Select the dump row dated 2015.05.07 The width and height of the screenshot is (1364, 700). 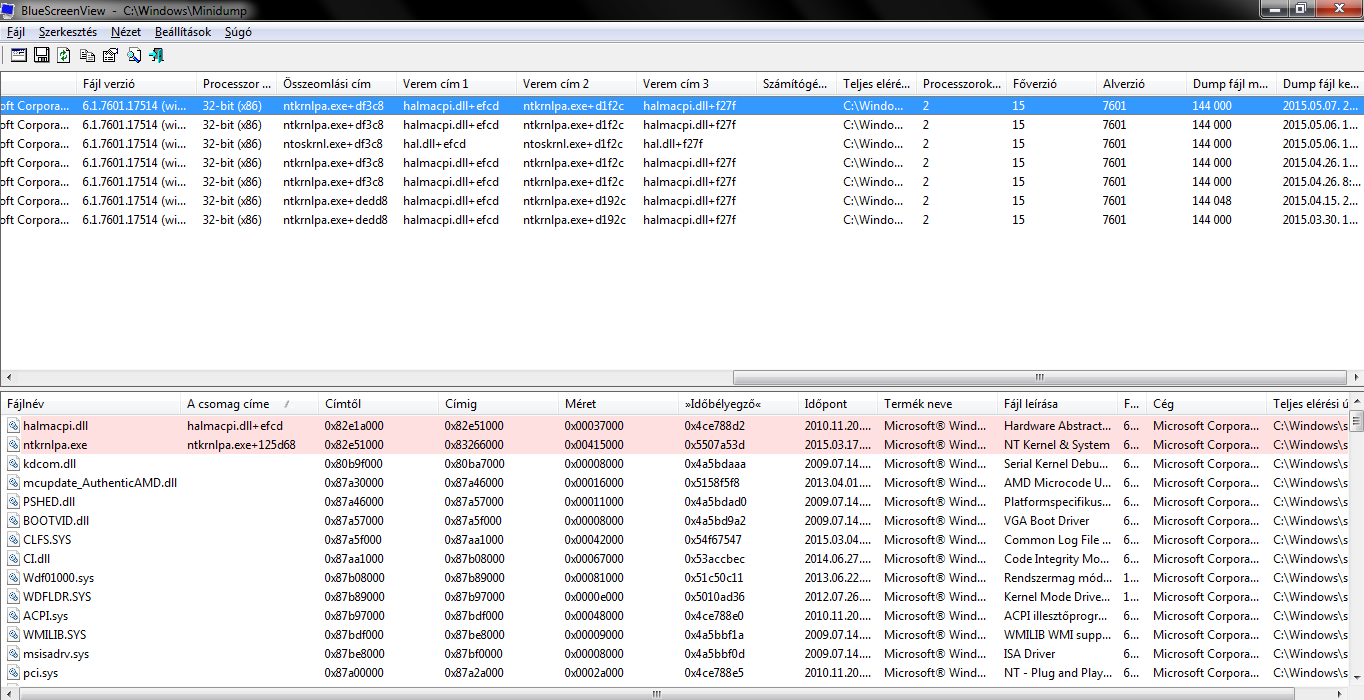pyautogui.click(x=682, y=105)
